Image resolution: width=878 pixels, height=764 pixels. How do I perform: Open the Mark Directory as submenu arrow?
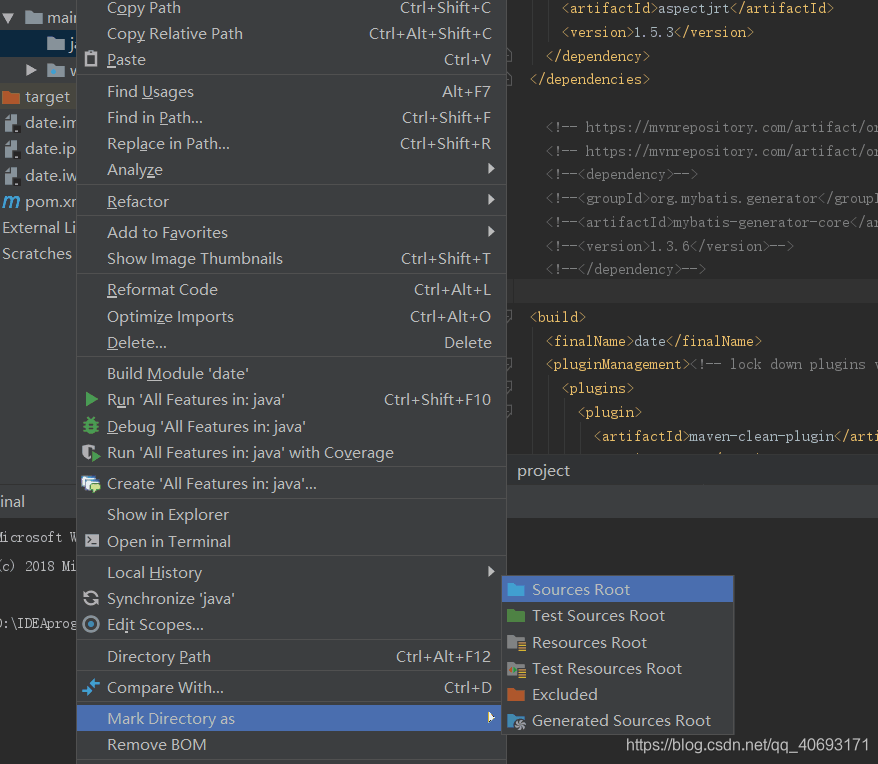point(491,718)
